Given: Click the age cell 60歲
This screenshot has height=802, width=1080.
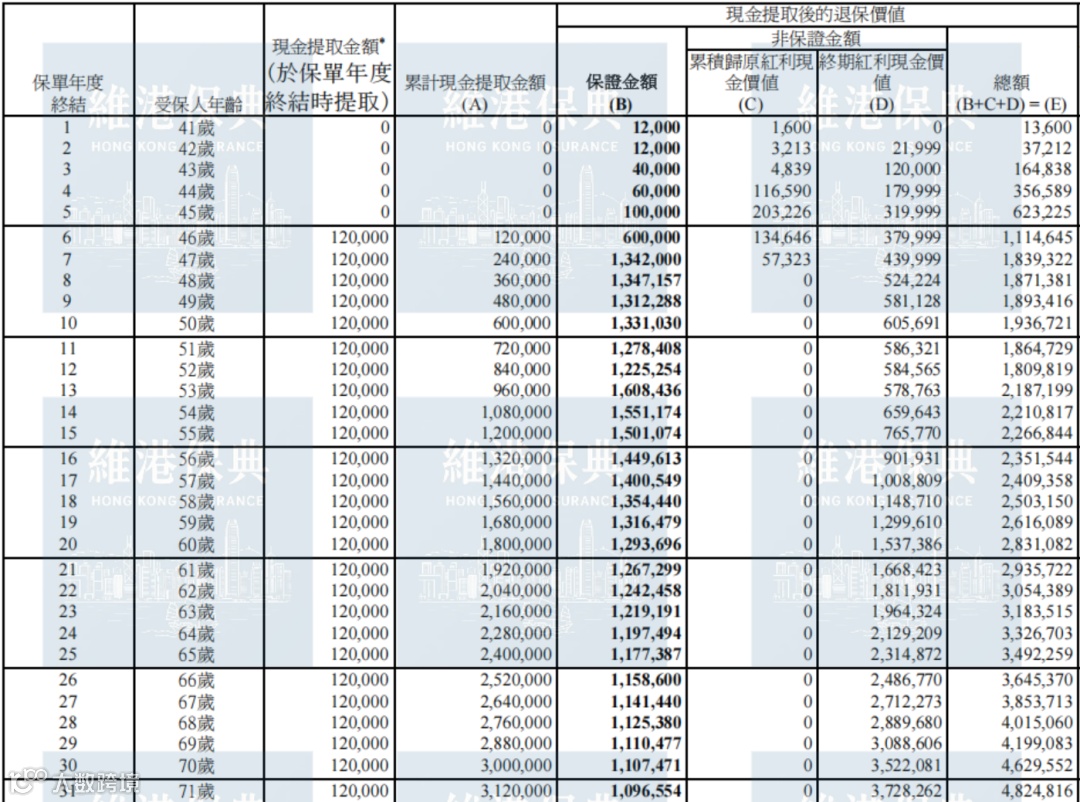Looking at the screenshot, I should point(196,544).
